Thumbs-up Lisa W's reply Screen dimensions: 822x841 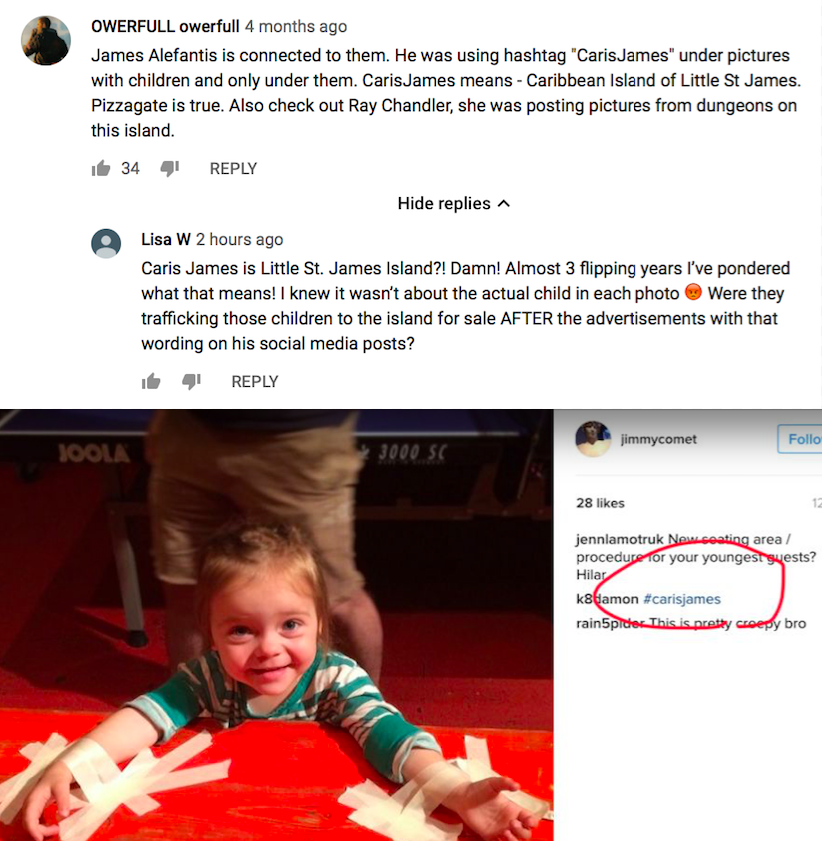pyautogui.click(x=151, y=381)
